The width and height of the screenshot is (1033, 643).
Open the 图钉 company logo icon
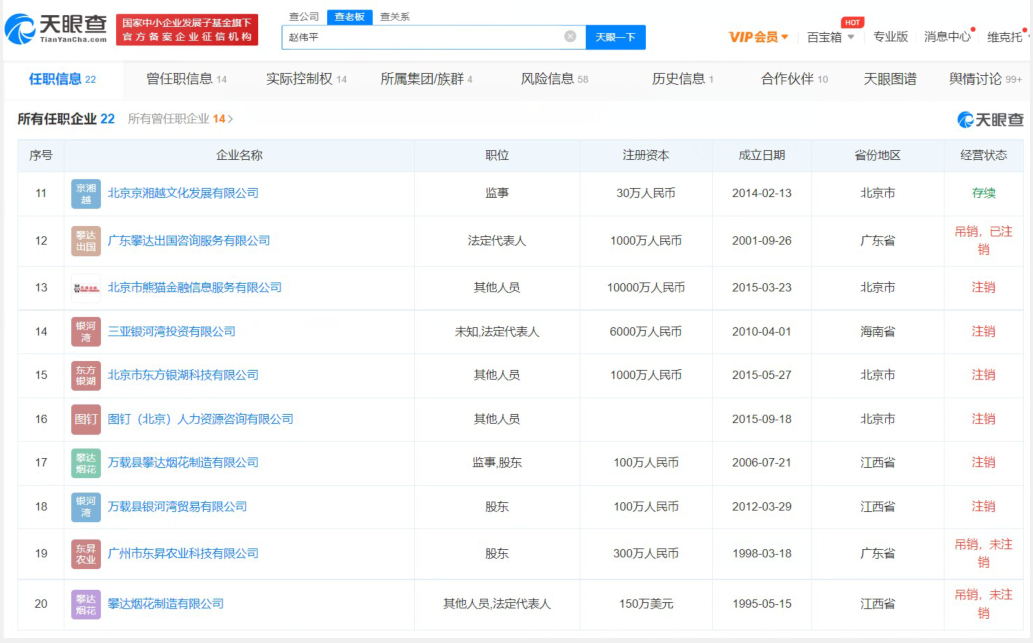86,419
